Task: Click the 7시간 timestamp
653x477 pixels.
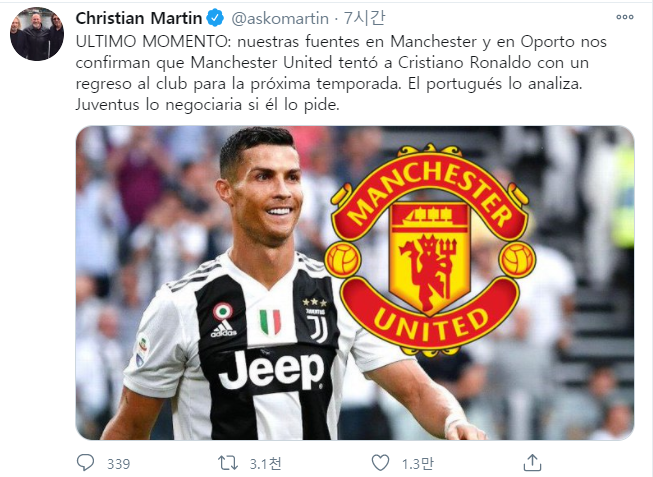Action: pos(364,18)
